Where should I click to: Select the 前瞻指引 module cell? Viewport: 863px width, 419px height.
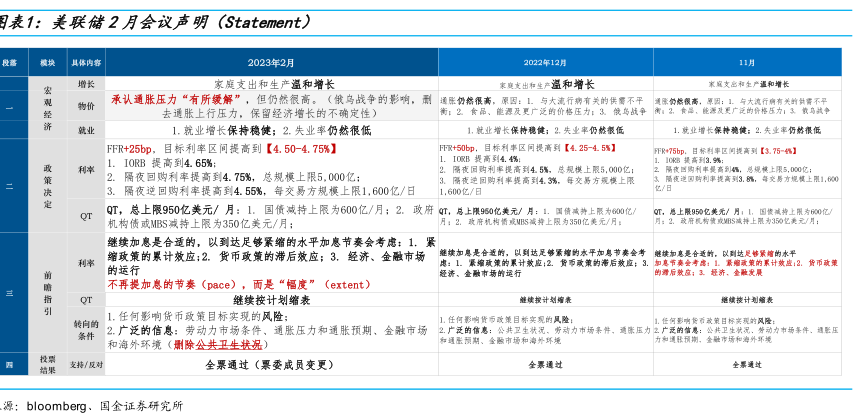tap(47, 293)
